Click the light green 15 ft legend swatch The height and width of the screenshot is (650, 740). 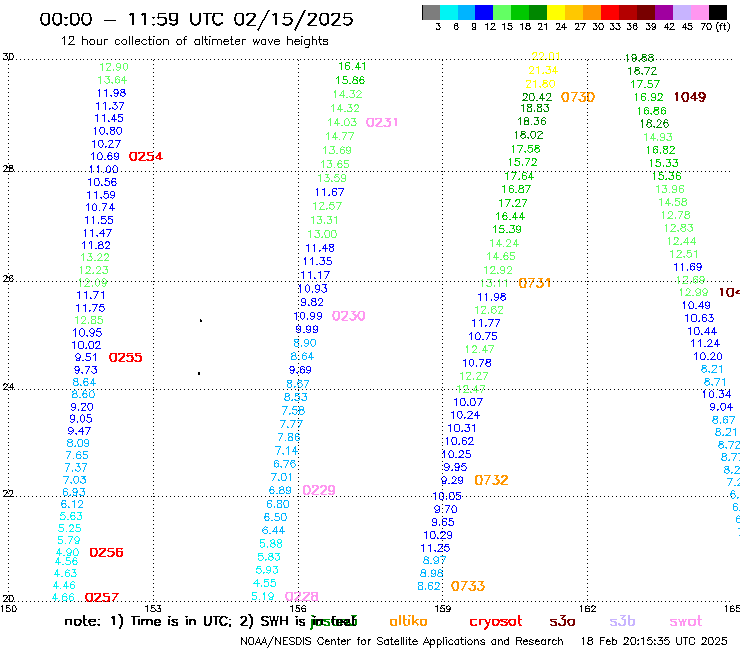point(502,12)
